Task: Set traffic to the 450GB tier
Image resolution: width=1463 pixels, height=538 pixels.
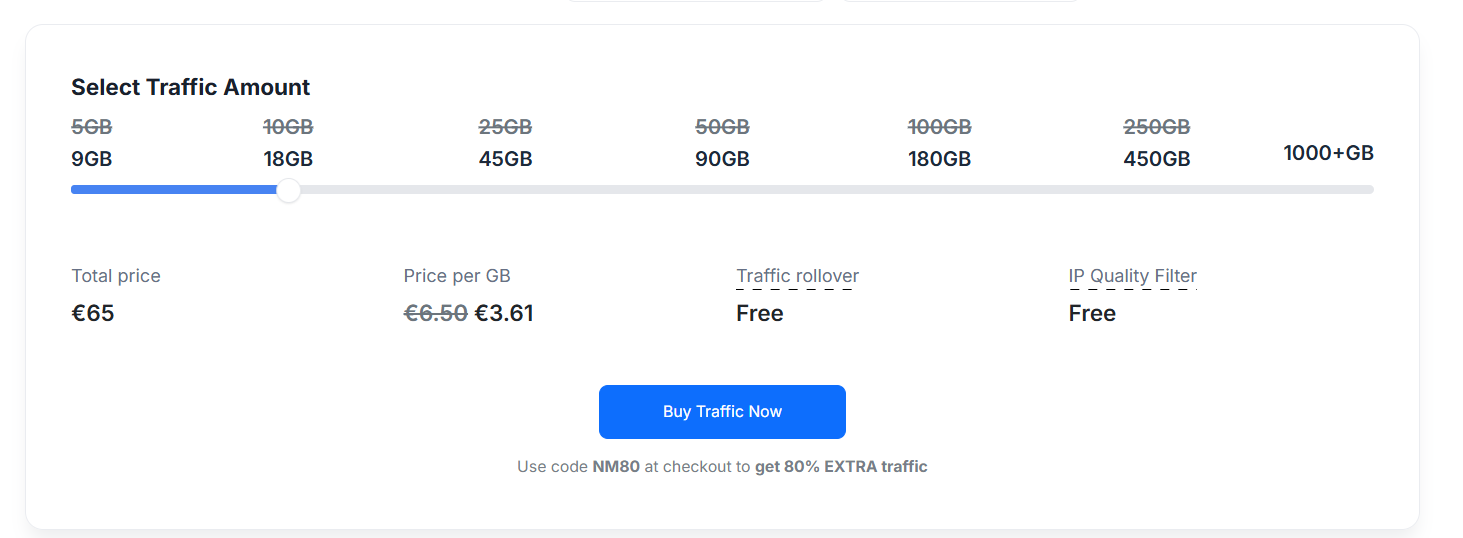Action: click(1156, 159)
